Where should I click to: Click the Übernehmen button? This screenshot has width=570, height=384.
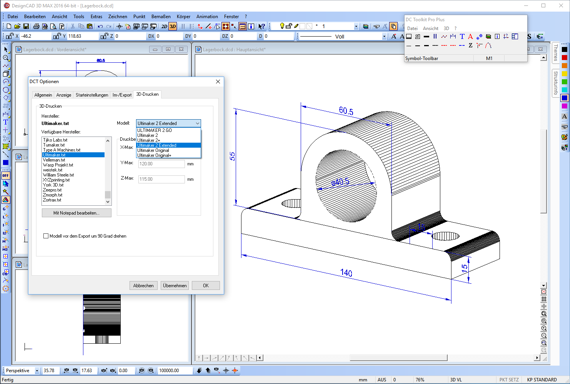click(x=174, y=285)
